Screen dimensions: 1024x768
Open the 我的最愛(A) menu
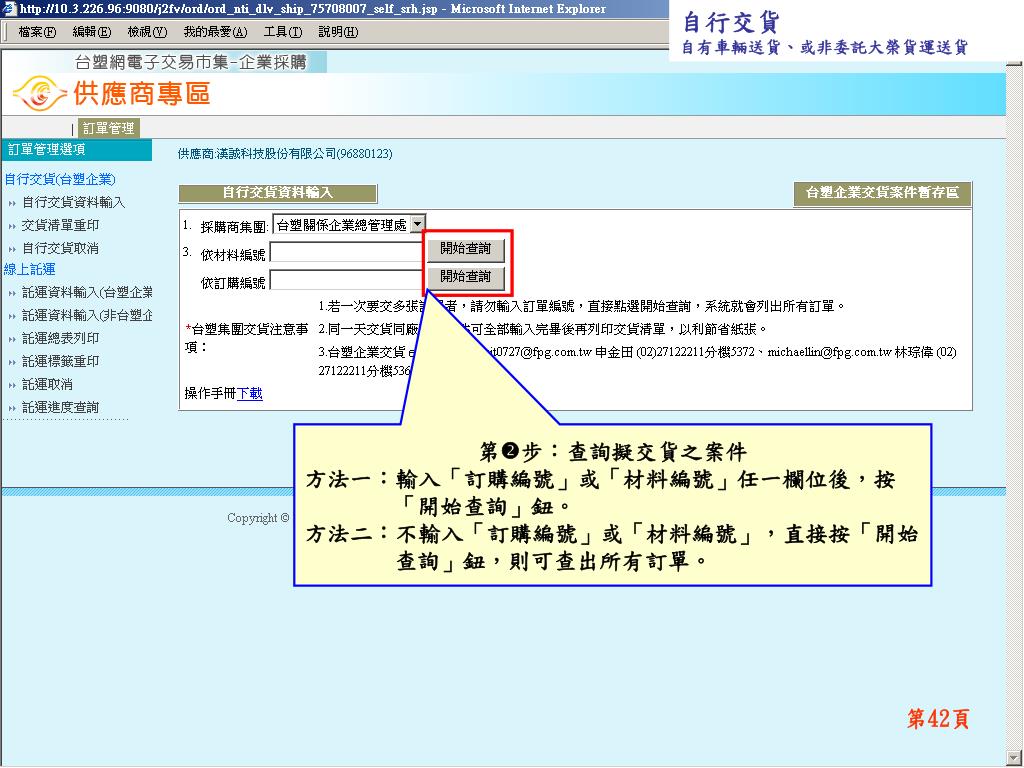coord(215,31)
